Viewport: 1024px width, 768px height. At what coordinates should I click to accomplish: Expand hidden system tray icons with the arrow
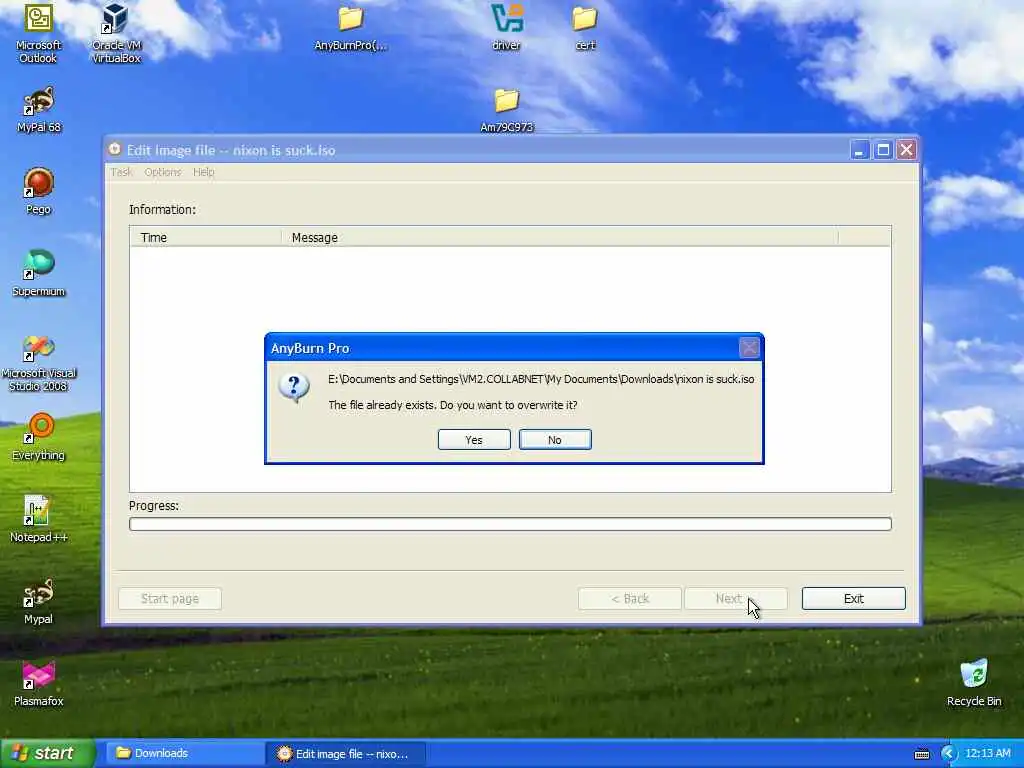tap(949, 754)
